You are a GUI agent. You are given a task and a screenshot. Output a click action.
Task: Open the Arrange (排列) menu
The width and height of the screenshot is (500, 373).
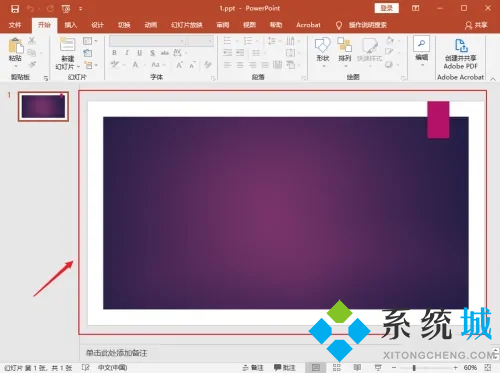(345, 52)
